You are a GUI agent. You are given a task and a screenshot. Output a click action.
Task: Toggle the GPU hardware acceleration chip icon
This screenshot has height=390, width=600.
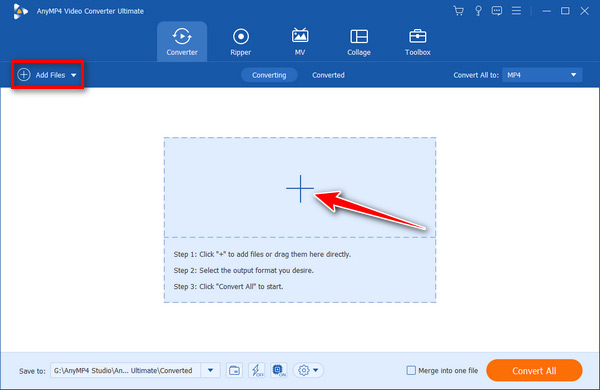pos(279,370)
